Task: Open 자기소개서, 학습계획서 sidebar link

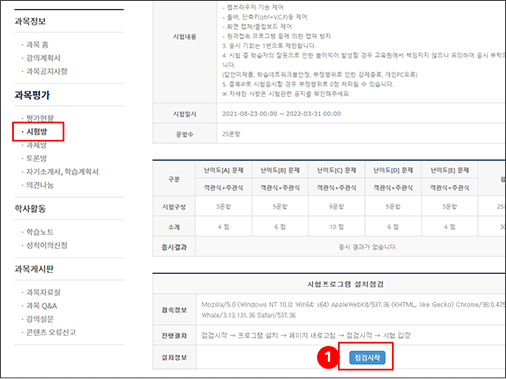Action: [62, 172]
